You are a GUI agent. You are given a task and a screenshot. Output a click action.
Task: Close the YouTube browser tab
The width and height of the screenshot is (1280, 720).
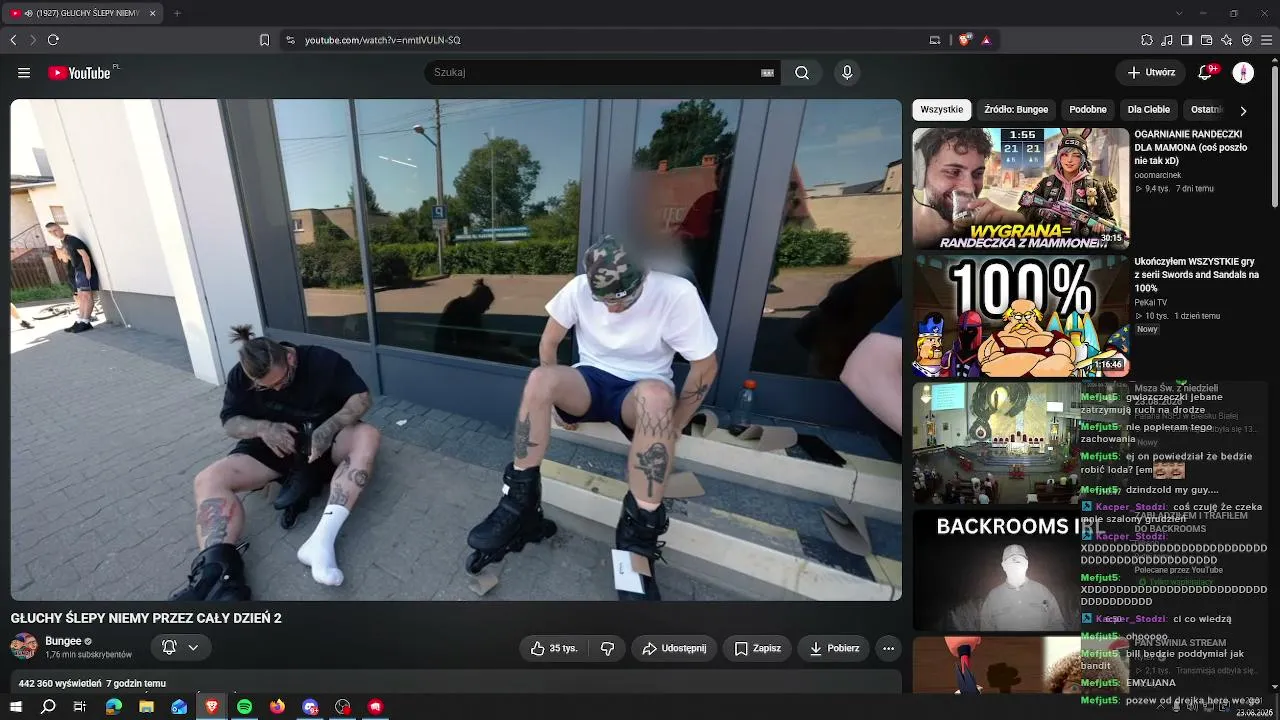[x=152, y=13]
